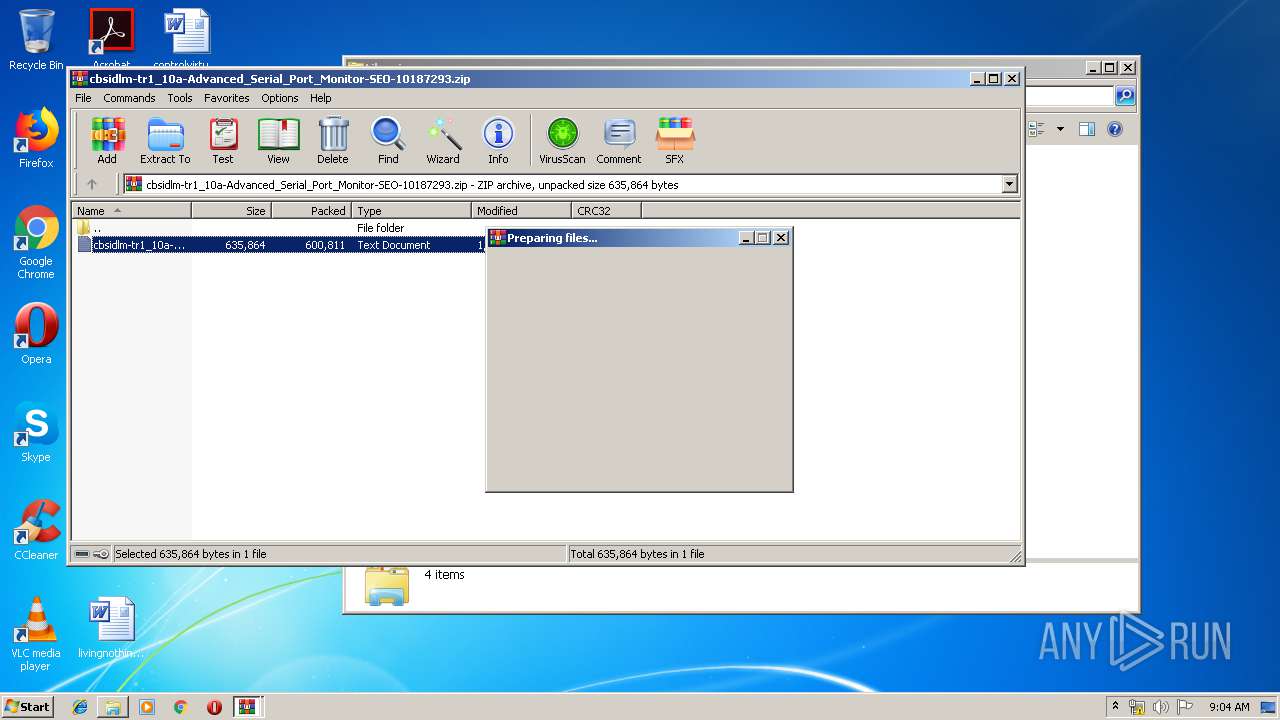
Task: Open Internet Explorer from taskbar
Action: tap(80, 707)
